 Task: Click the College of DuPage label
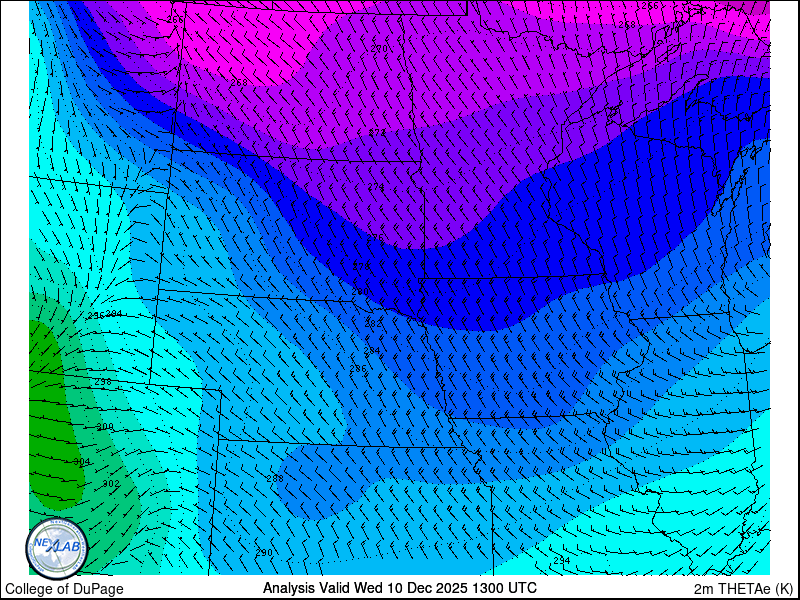pos(64,589)
